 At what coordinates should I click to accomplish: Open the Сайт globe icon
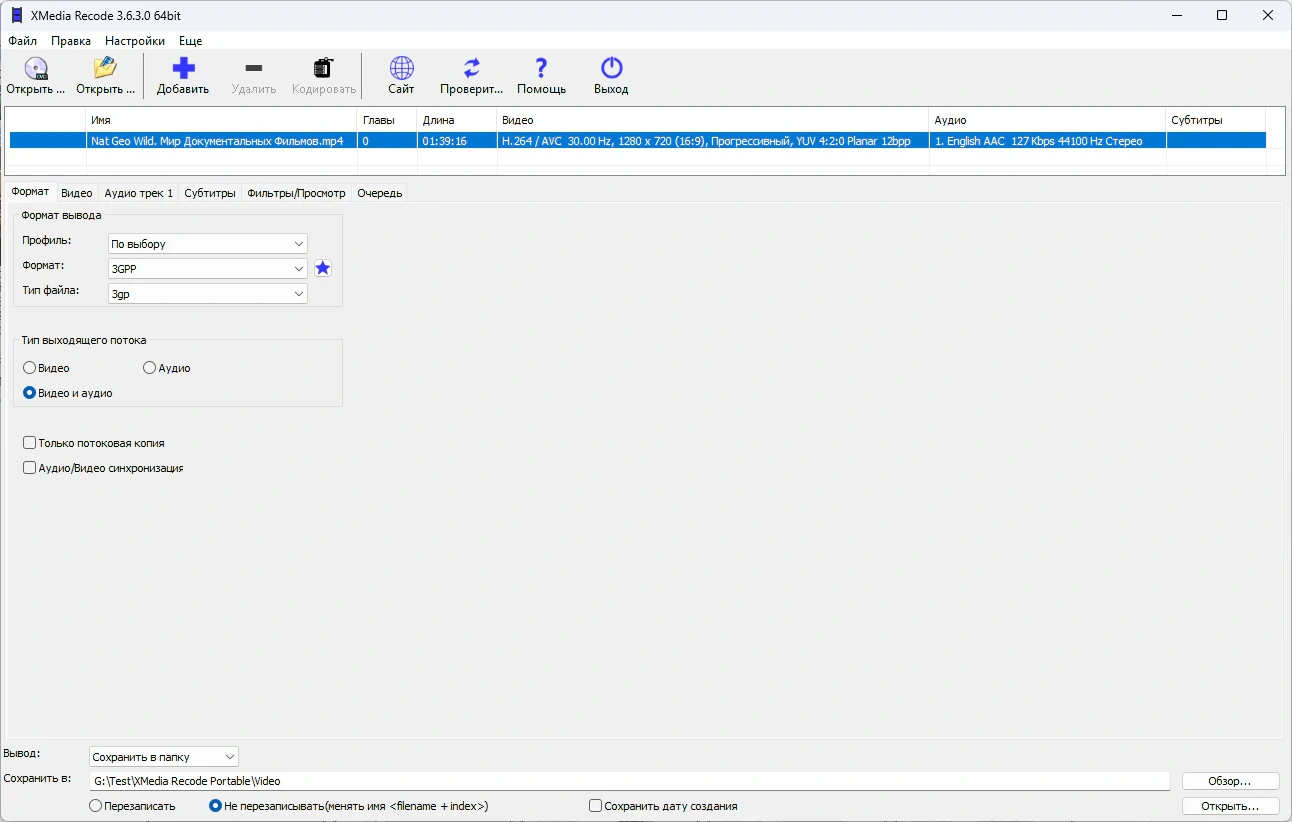pyautogui.click(x=402, y=69)
